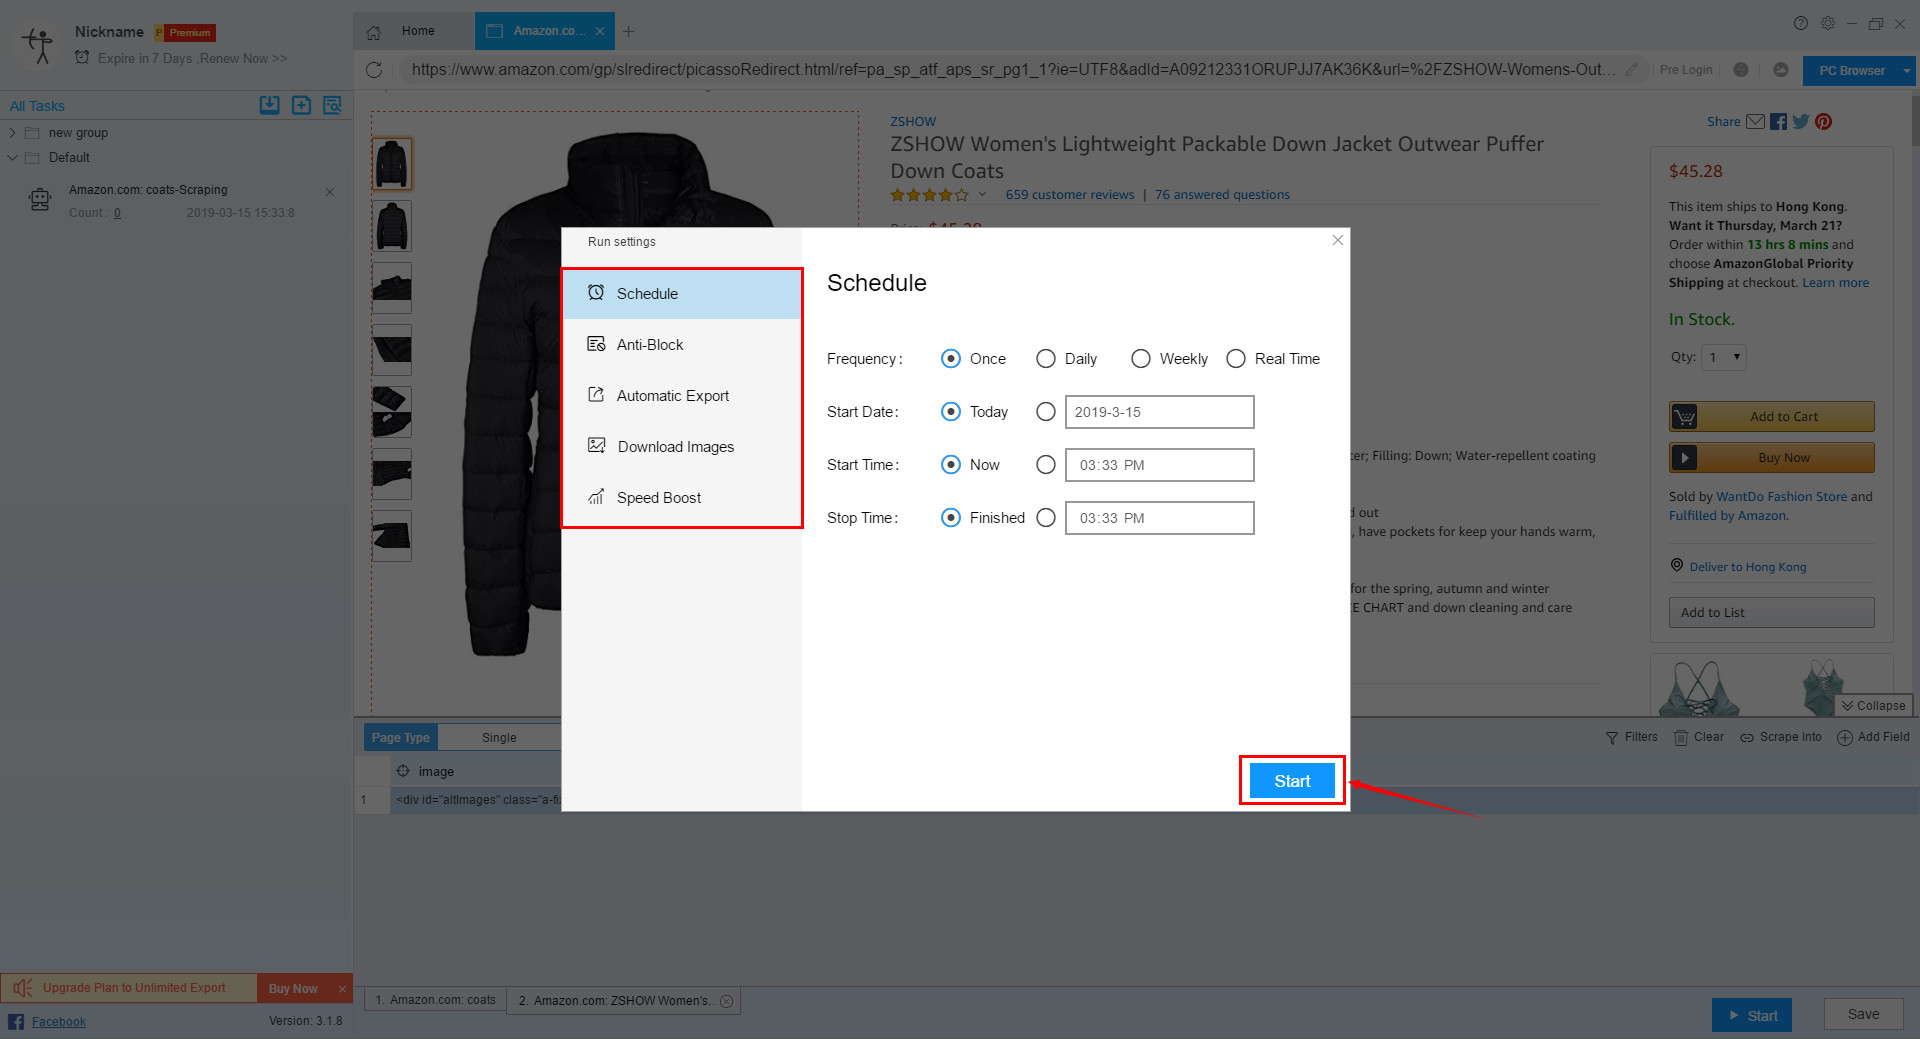The width and height of the screenshot is (1920, 1039).
Task: Collapse the Default folder
Action: click(12, 158)
